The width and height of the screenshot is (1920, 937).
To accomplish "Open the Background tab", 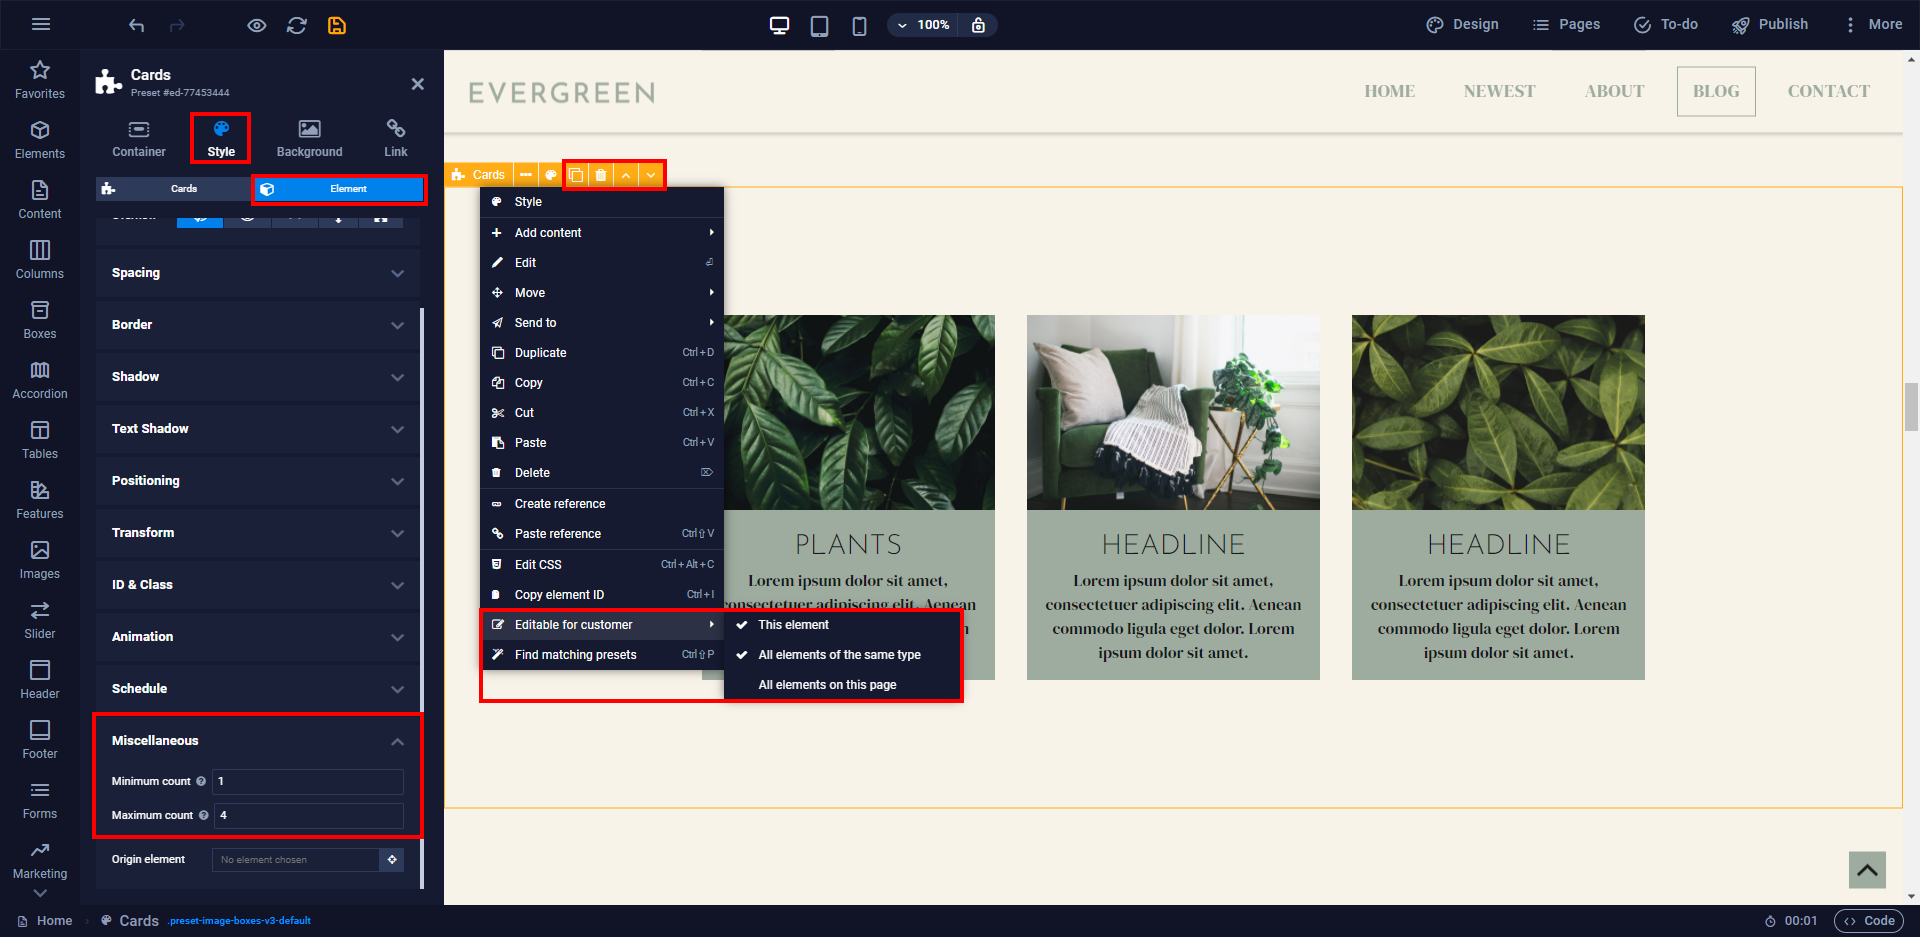I will [x=309, y=138].
